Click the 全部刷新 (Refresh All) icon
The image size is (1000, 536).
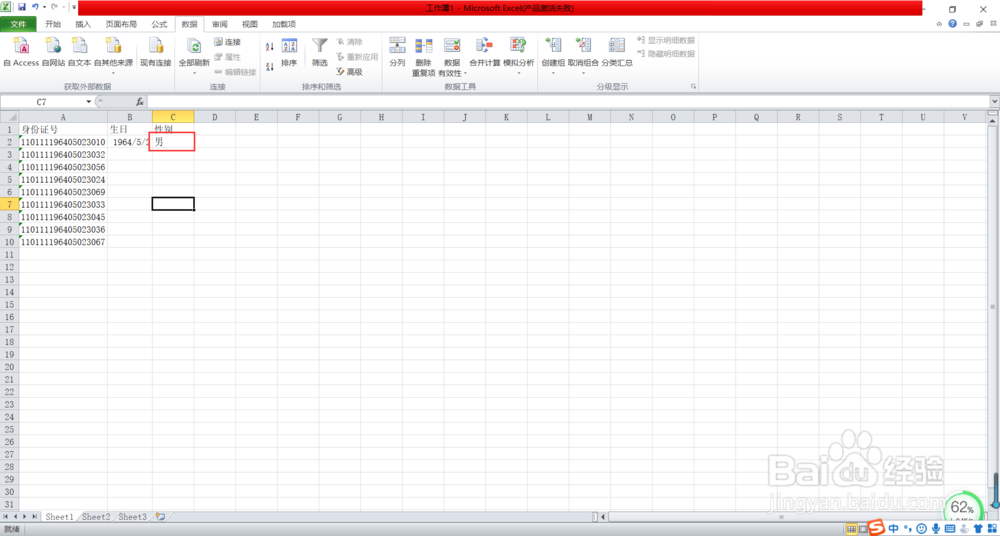click(x=194, y=48)
